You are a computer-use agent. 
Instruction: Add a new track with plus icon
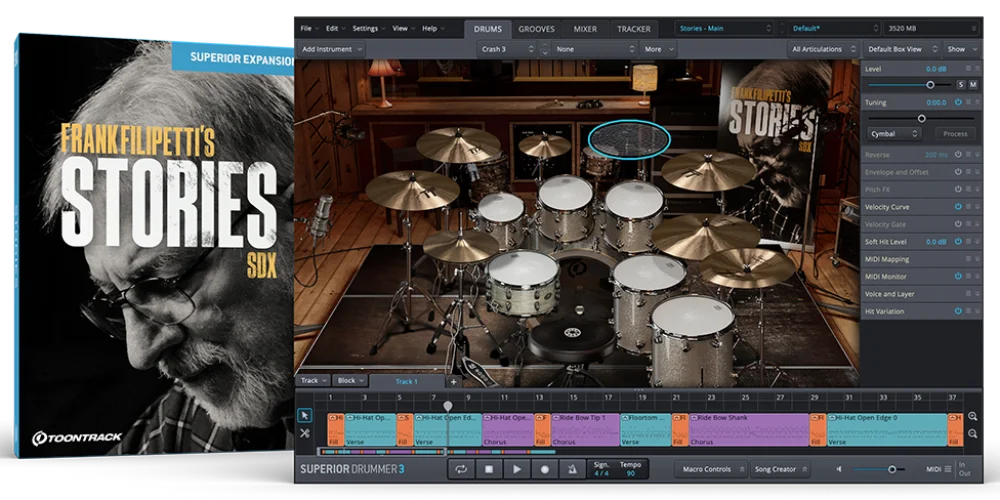coord(453,381)
